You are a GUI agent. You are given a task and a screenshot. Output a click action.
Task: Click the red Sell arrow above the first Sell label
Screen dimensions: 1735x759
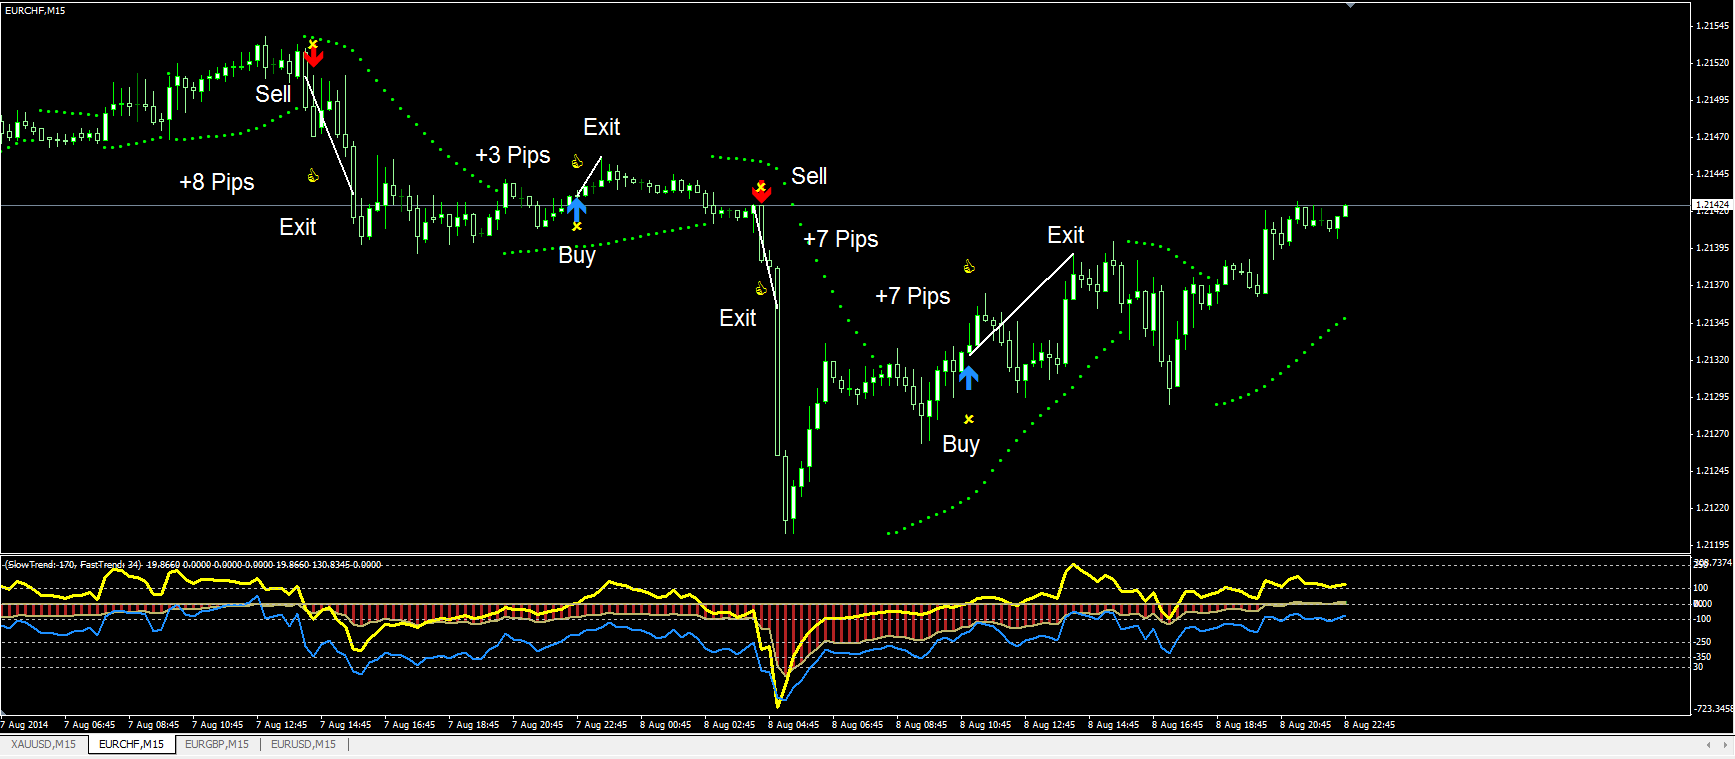(314, 57)
